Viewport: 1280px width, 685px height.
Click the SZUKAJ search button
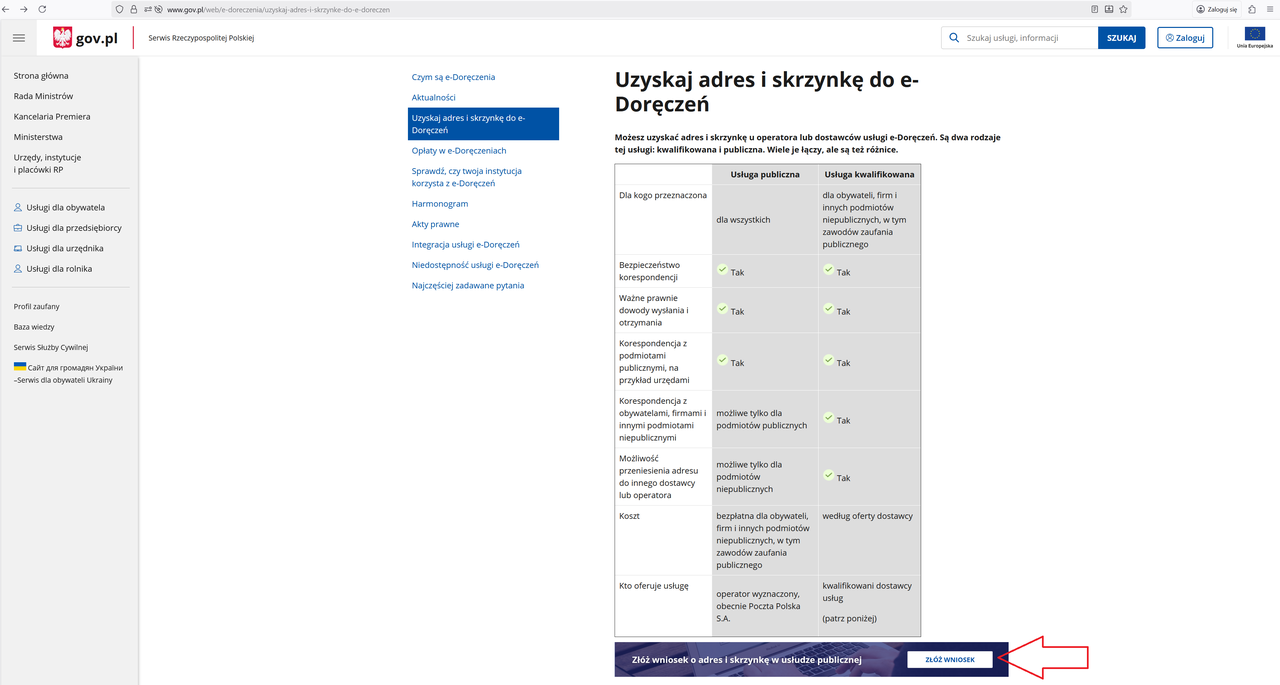coord(1121,38)
